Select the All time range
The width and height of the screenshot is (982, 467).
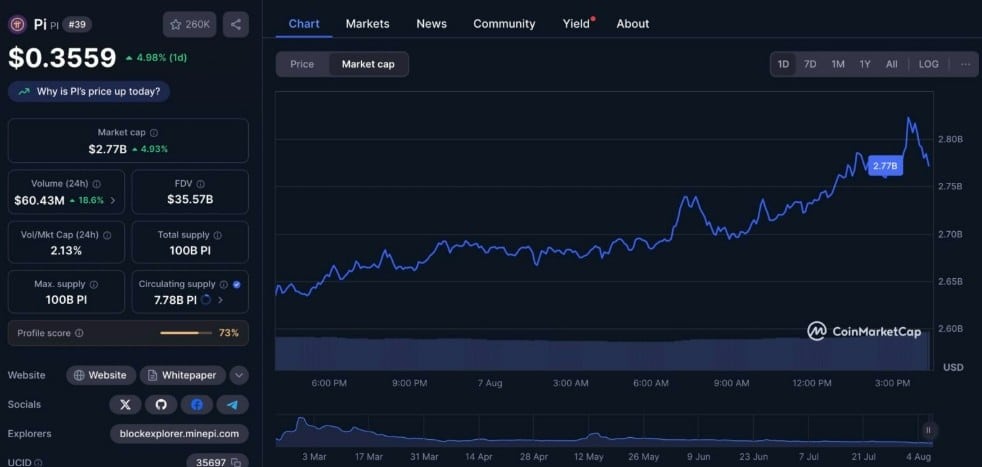pos(892,64)
